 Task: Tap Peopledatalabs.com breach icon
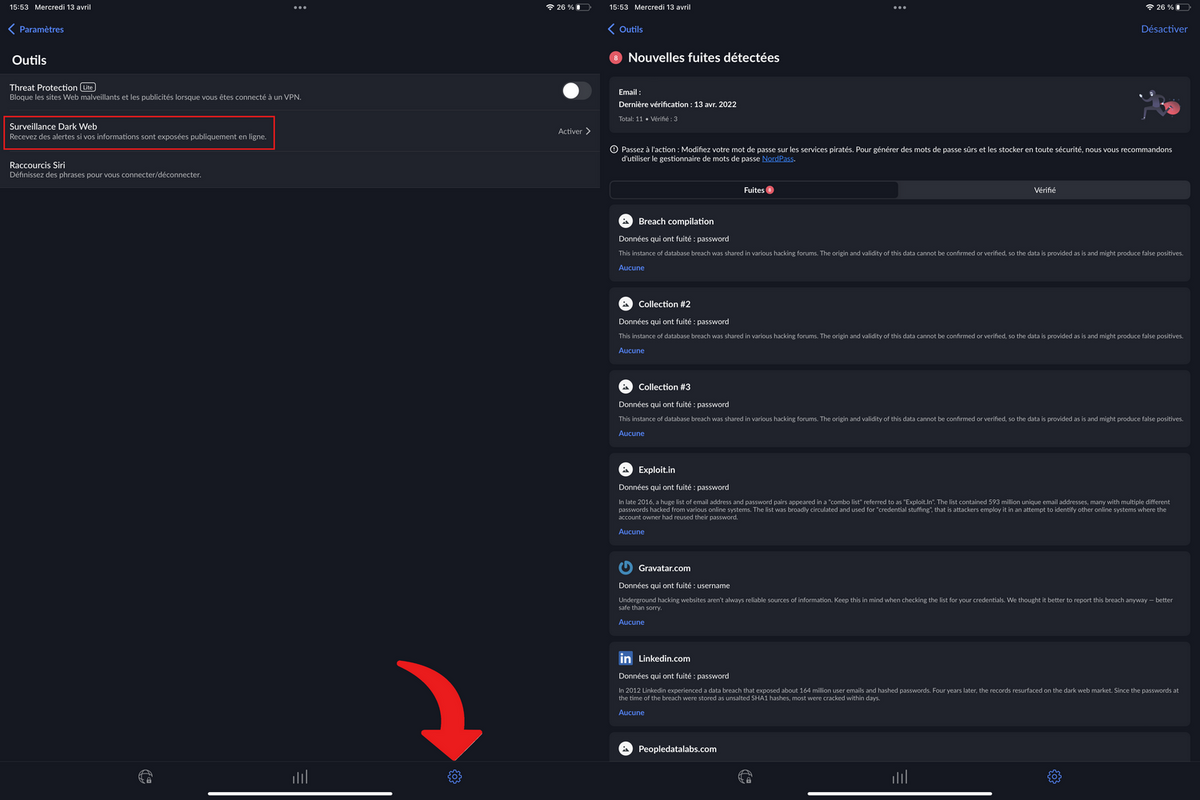(626, 749)
